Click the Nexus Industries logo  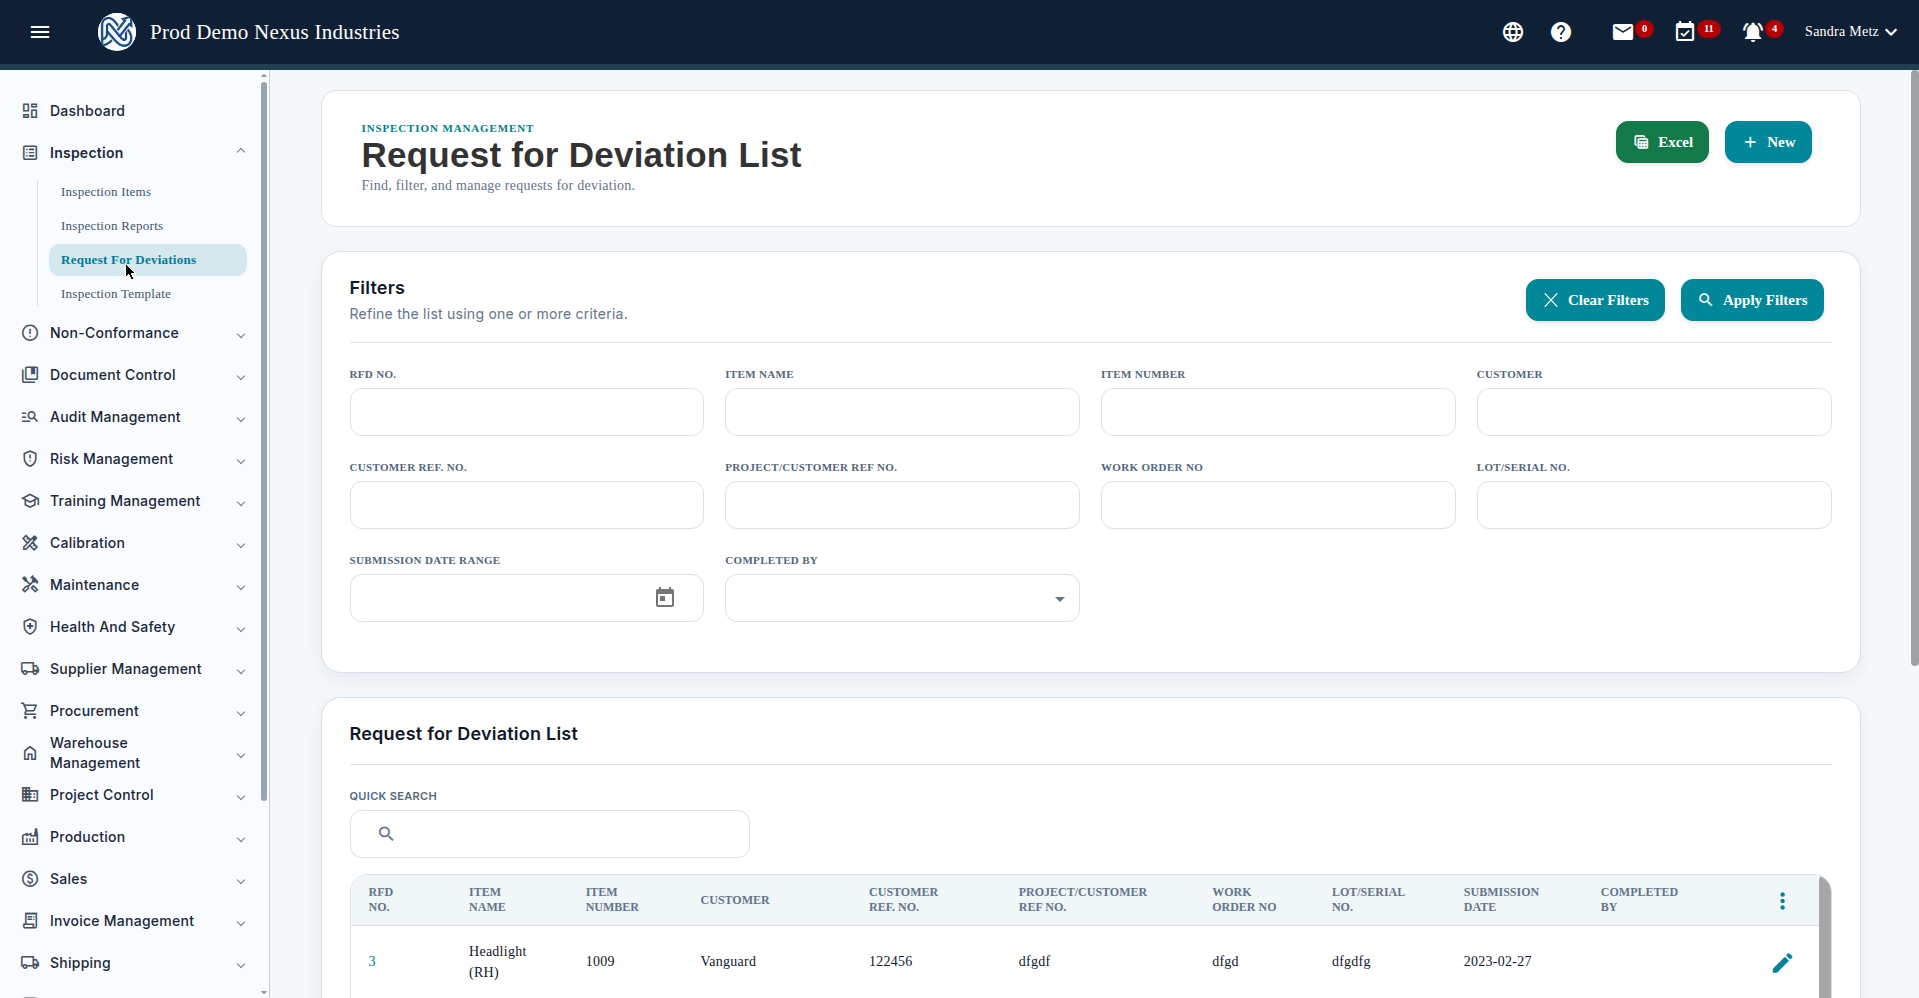tap(117, 32)
